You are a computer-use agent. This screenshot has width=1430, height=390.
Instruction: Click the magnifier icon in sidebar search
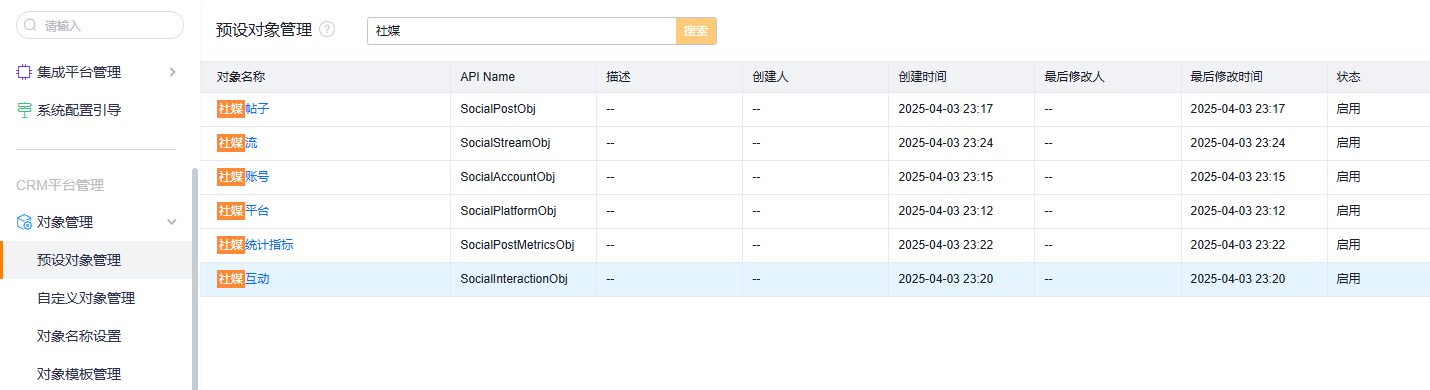click(30, 26)
